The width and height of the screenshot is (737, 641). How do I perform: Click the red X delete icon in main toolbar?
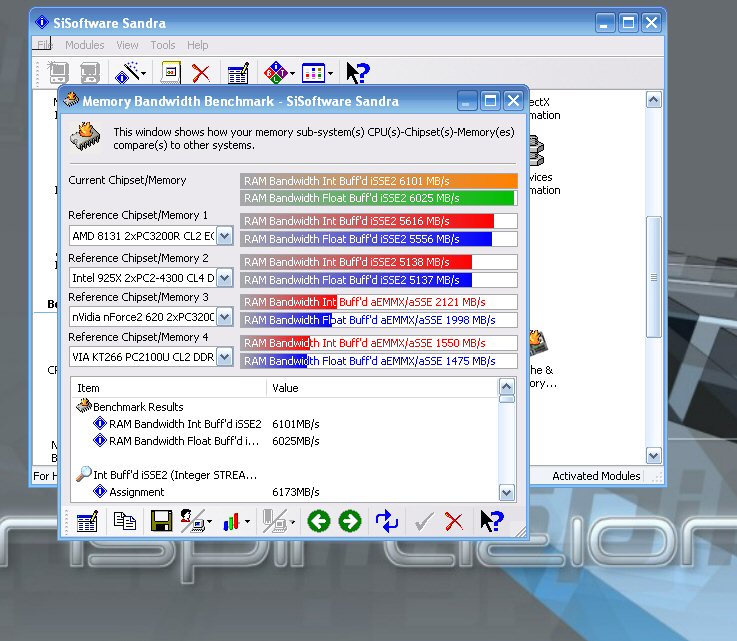tap(201, 73)
